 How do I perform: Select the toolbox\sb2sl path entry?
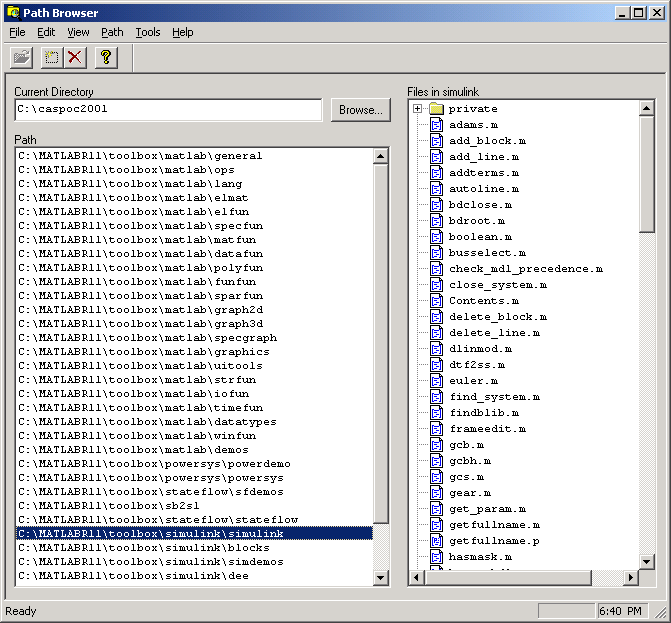pos(194,506)
